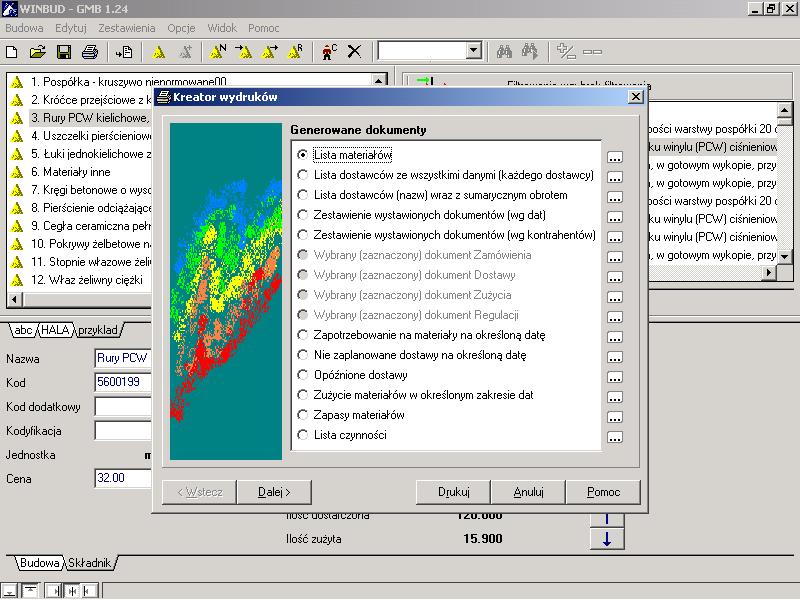Viewport: 800px width, 600px height.
Task: Open ellipsis options beside Lista czynności
Action: (x=615, y=437)
